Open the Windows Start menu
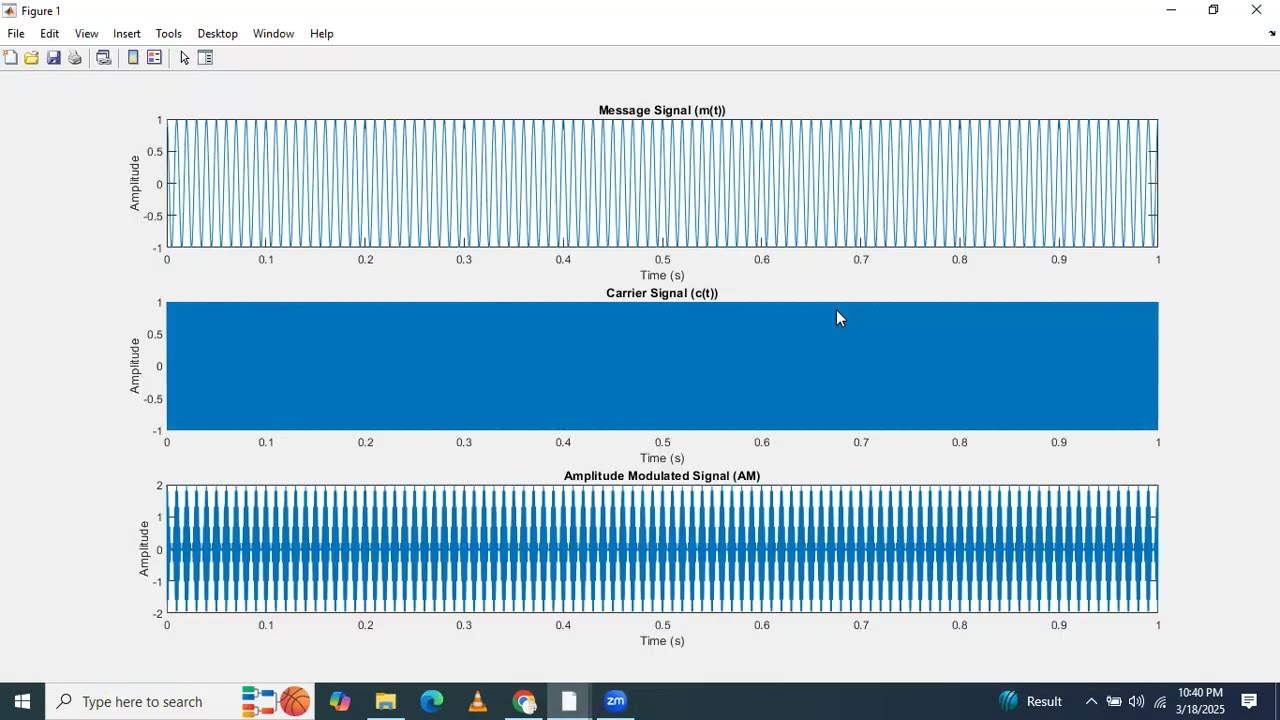Screen dimensions: 1280x720 tap(22, 702)
